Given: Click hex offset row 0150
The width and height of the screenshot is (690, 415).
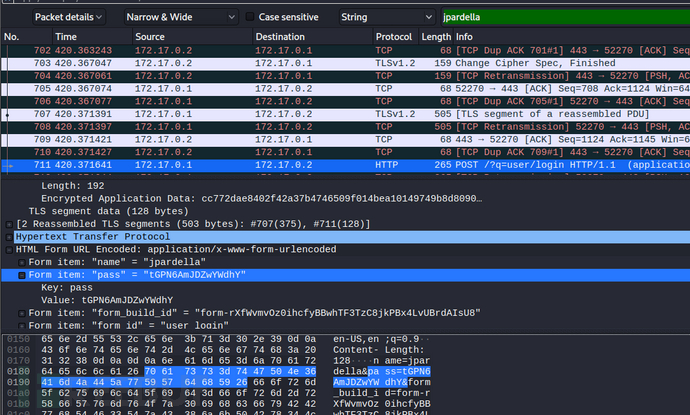Looking at the screenshot, I should tap(18, 339).
